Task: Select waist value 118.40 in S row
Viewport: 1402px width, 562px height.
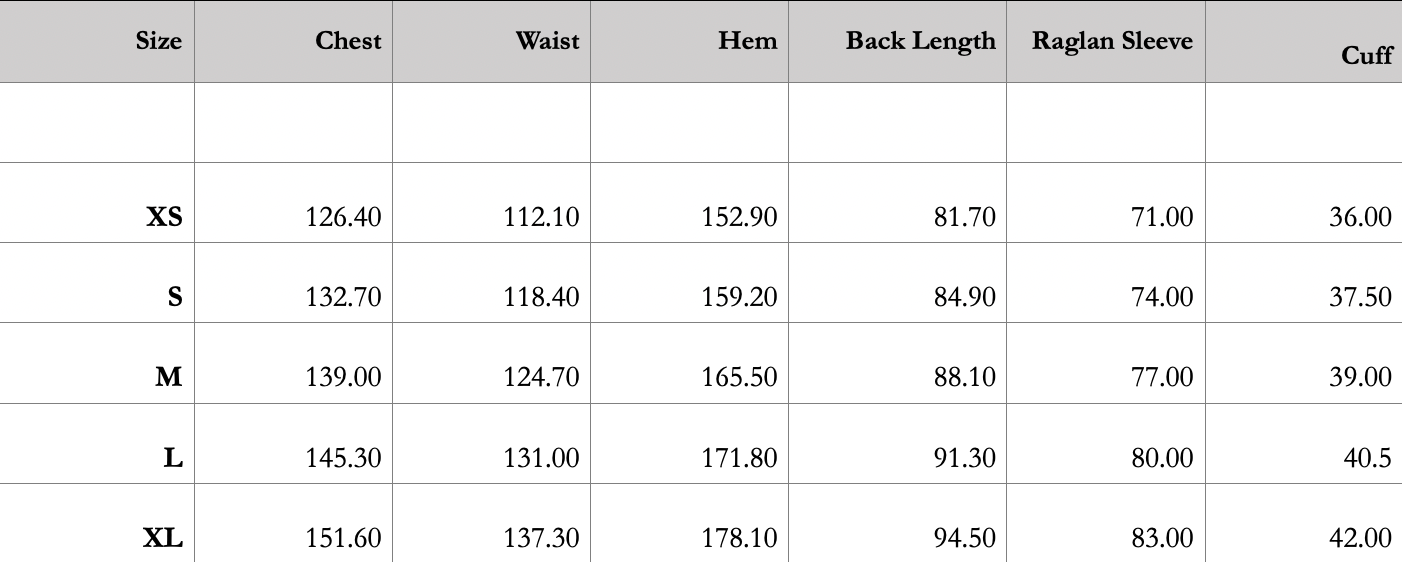Action: point(541,297)
